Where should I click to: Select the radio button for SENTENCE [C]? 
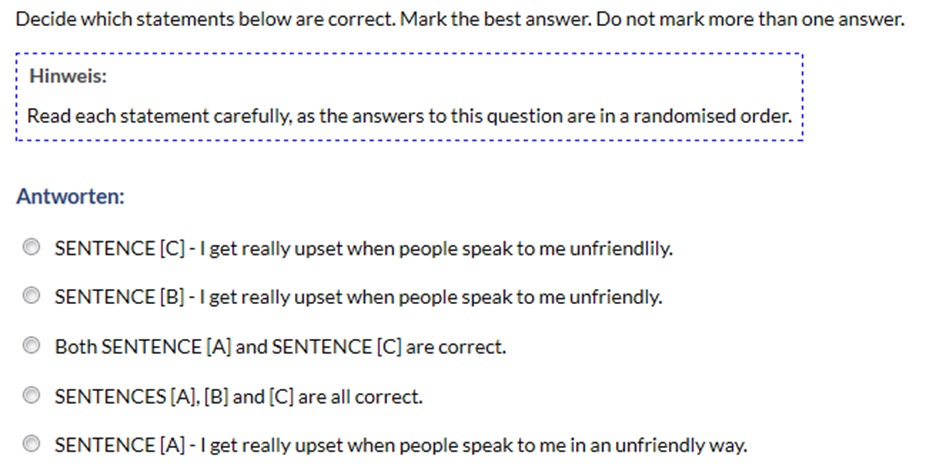tap(31, 246)
